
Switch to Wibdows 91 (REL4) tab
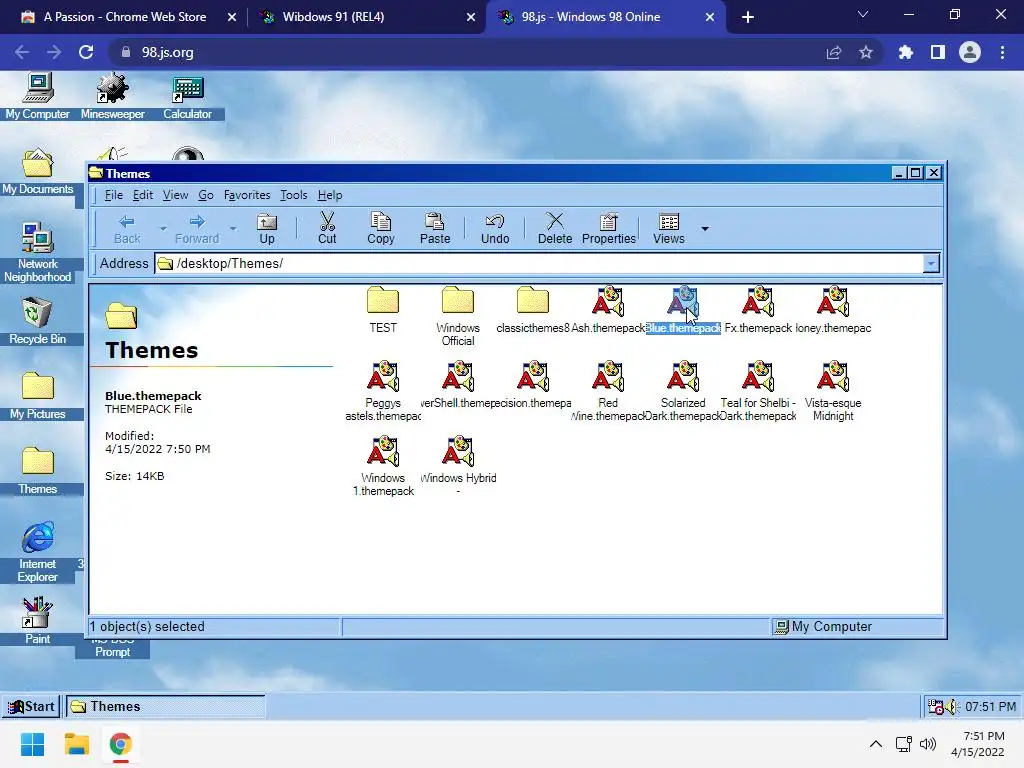[x=366, y=17]
